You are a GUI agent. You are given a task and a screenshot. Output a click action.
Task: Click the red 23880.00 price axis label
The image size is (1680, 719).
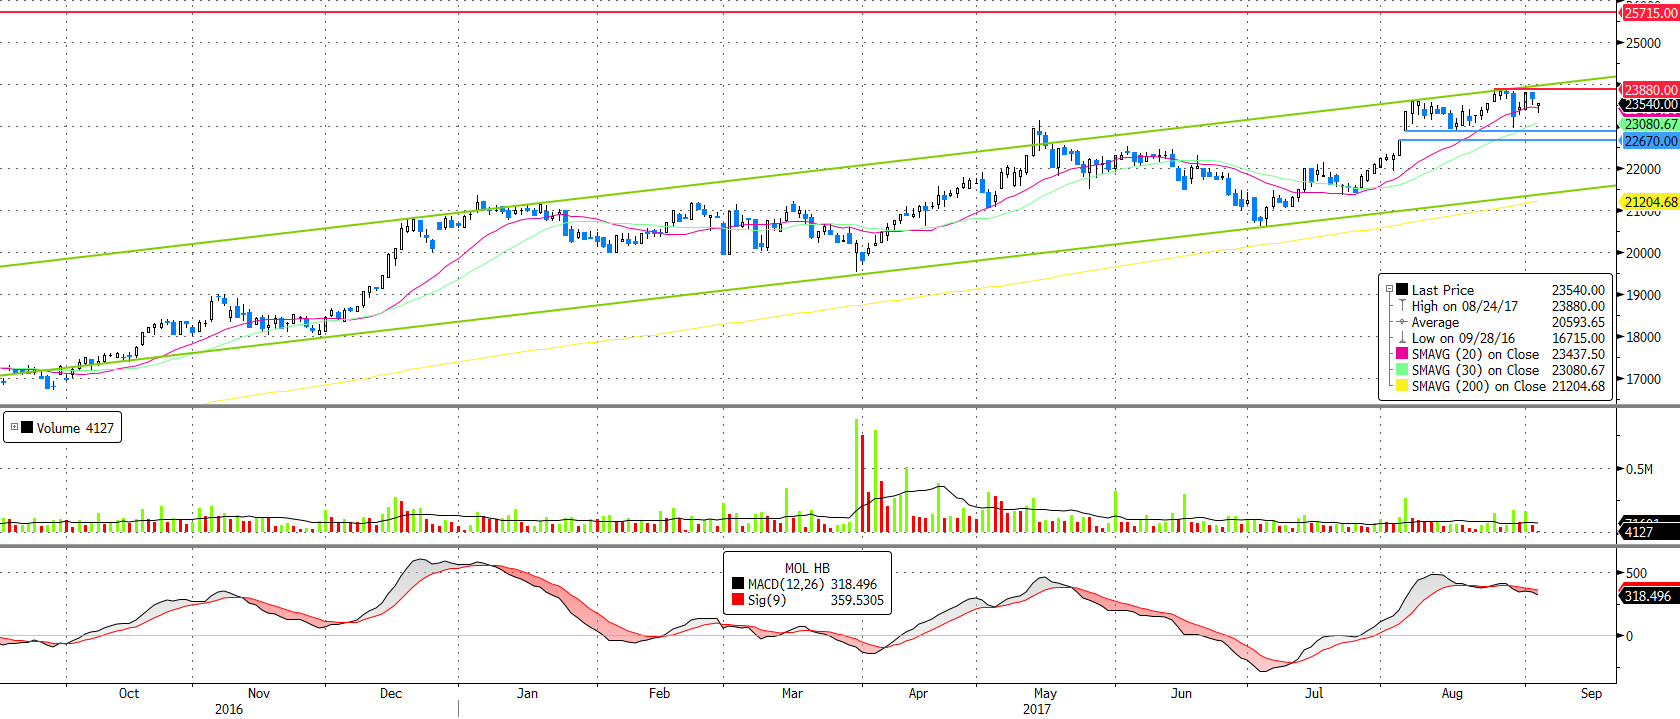(x=1649, y=90)
